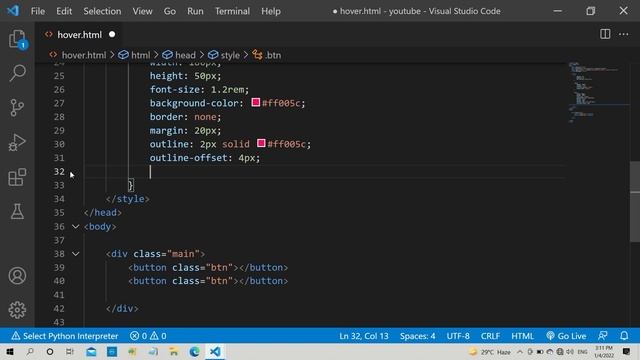The width and height of the screenshot is (640, 360).
Task: Open the Run menu
Action: pyautogui.click(x=195, y=11)
